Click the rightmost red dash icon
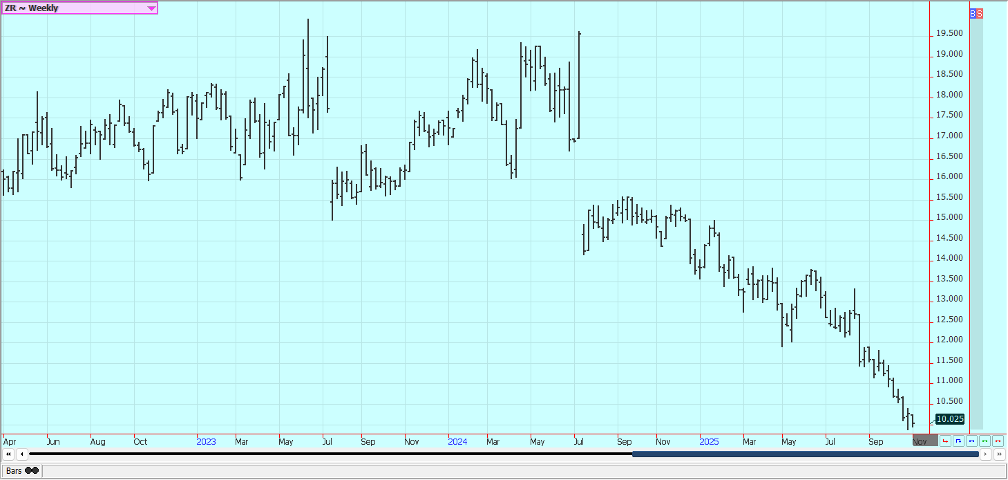1008x480 pixels. click(998, 440)
